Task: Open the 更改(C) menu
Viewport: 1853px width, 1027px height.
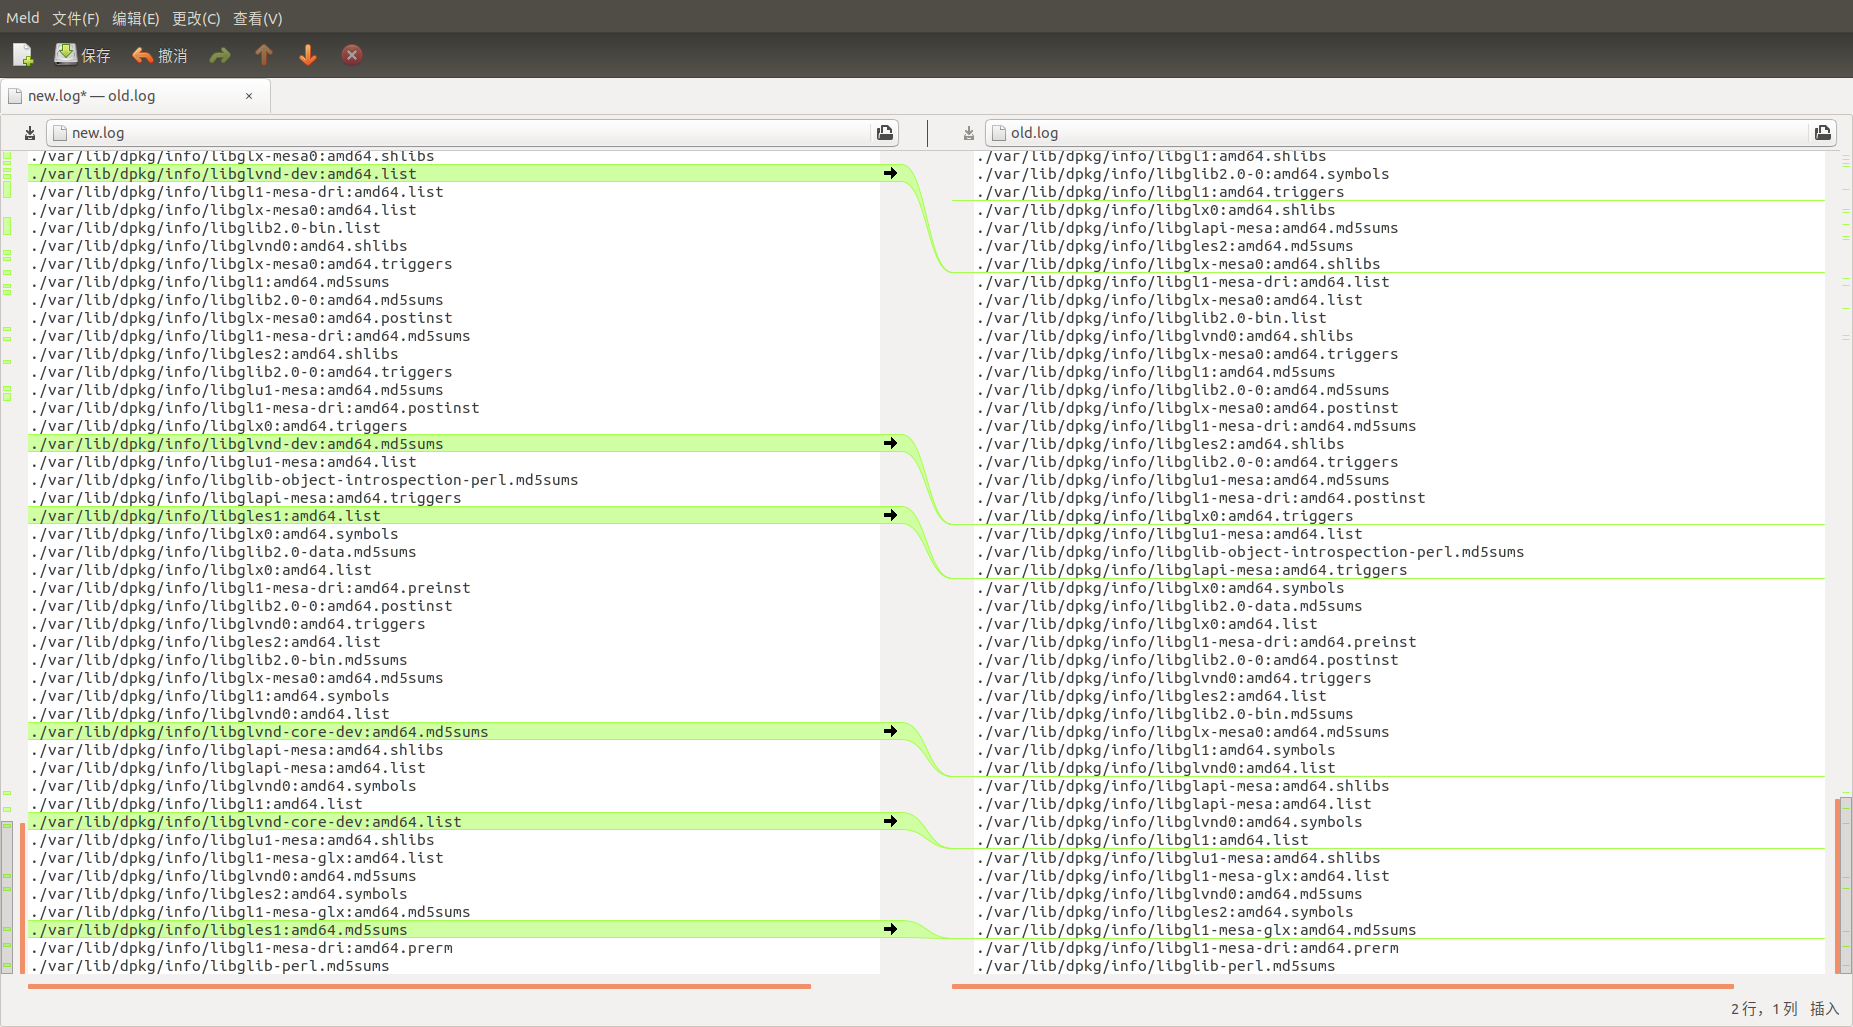Action: pyautogui.click(x=196, y=18)
